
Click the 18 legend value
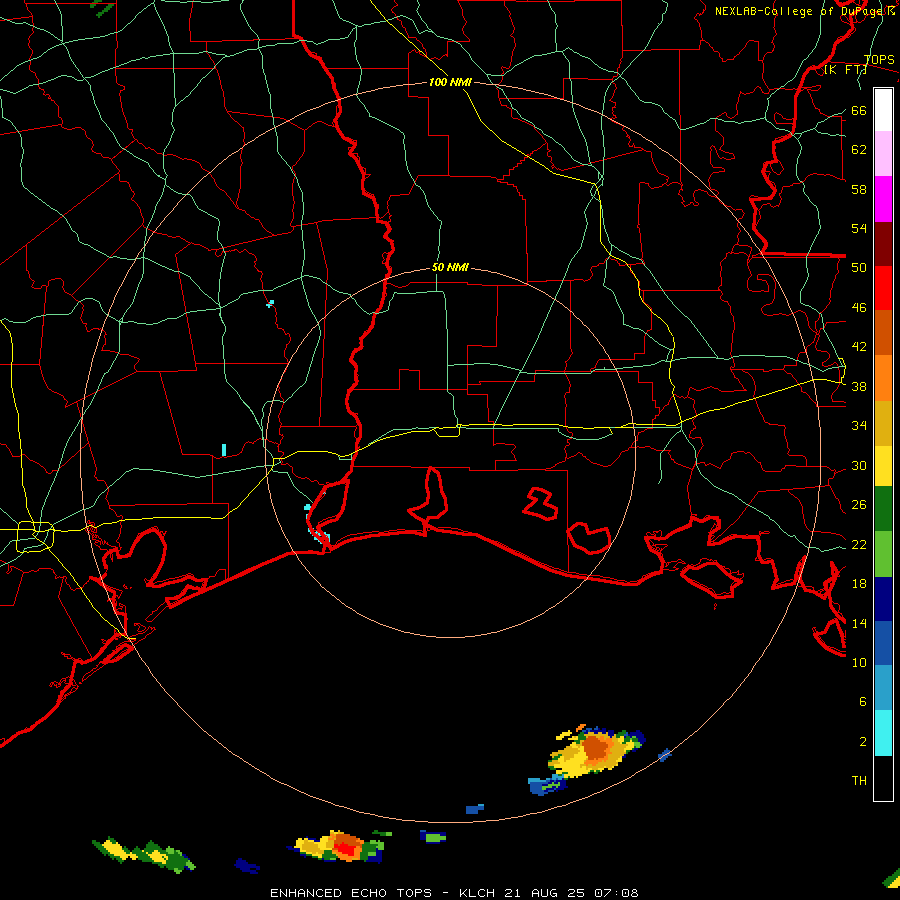pyautogui.click(x=859, y=584)
